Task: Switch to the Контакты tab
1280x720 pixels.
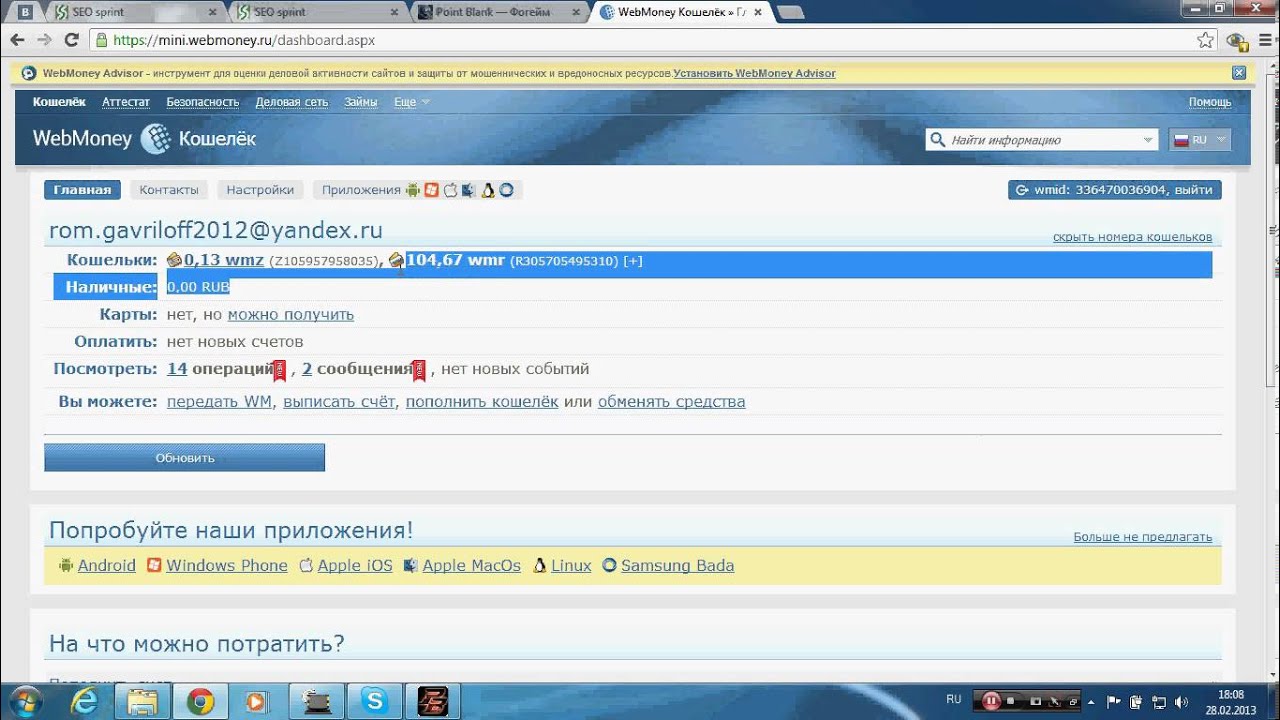Action: point(169,190)
